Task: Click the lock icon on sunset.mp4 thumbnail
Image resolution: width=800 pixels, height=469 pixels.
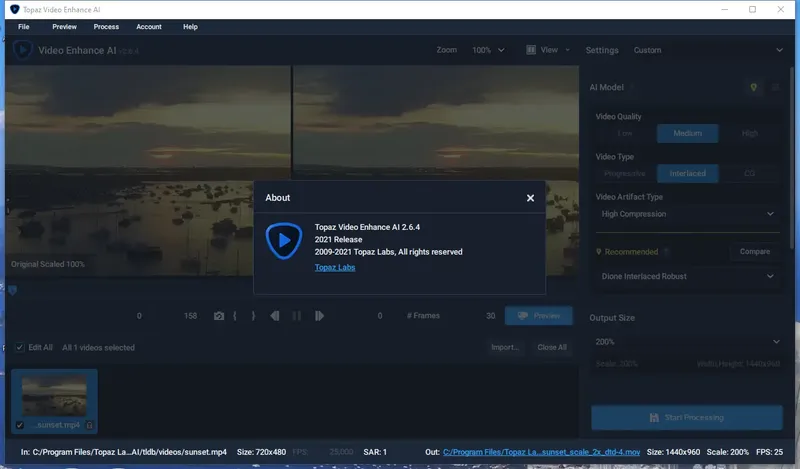Action: point(90,425)
